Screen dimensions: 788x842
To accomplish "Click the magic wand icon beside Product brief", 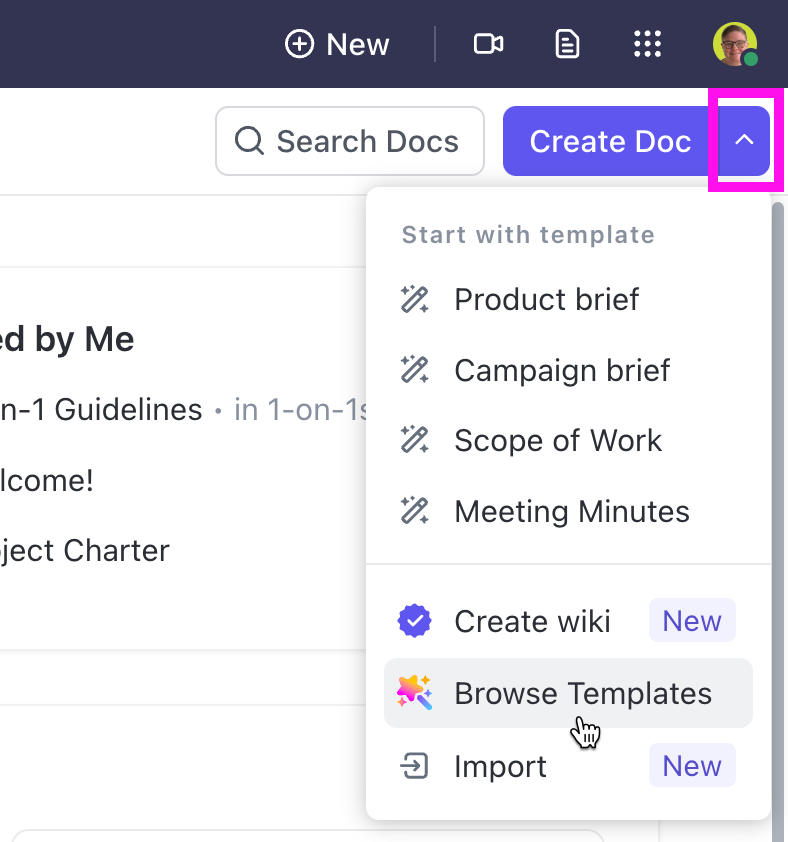I will pos(415,299).
